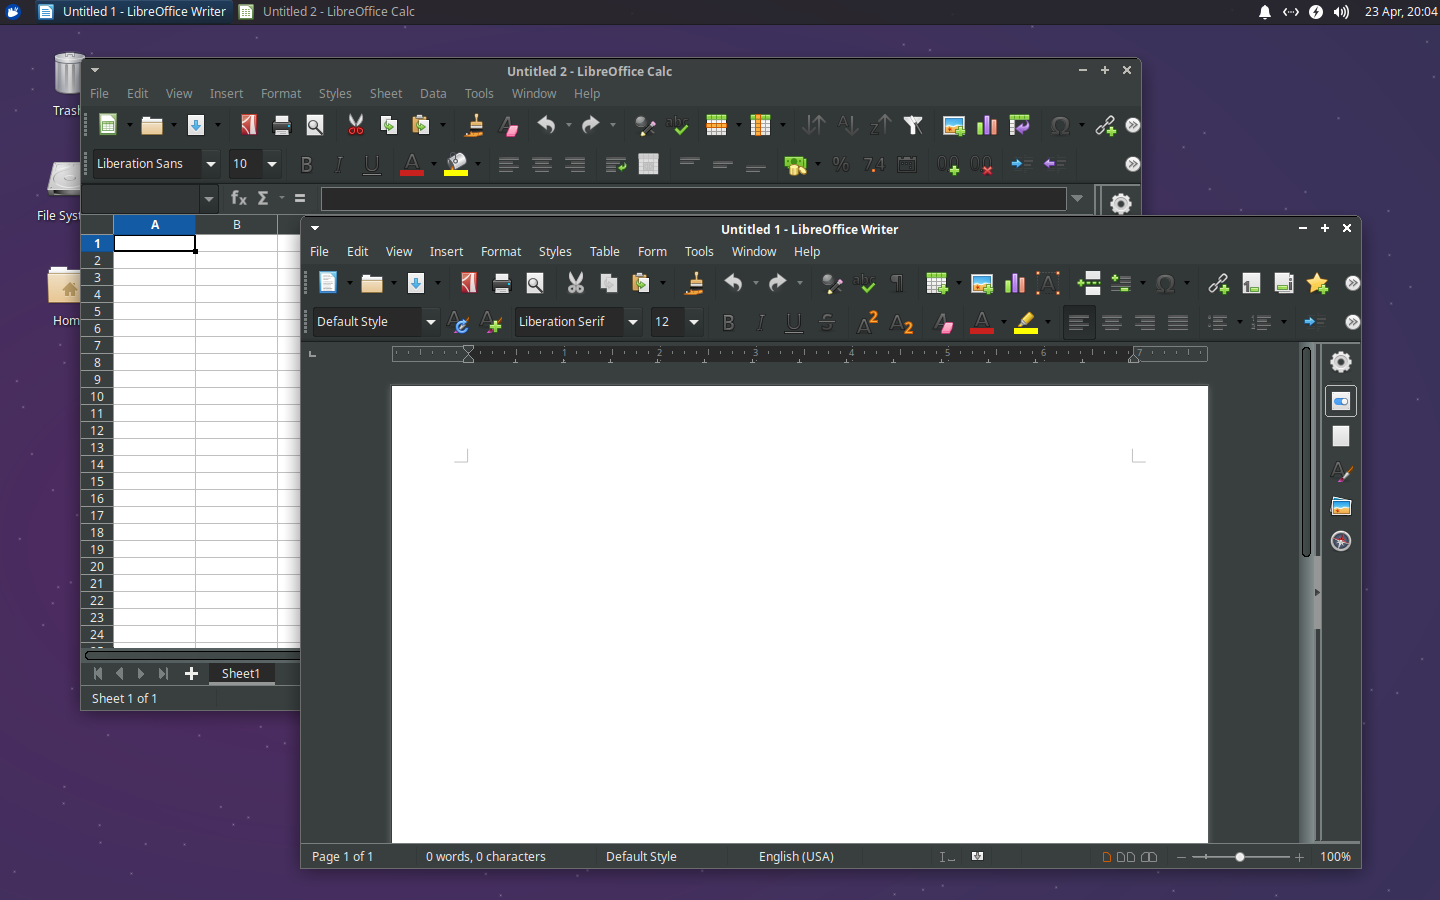Click the Sheet1 tab in Calc

(x=241, y=673)
